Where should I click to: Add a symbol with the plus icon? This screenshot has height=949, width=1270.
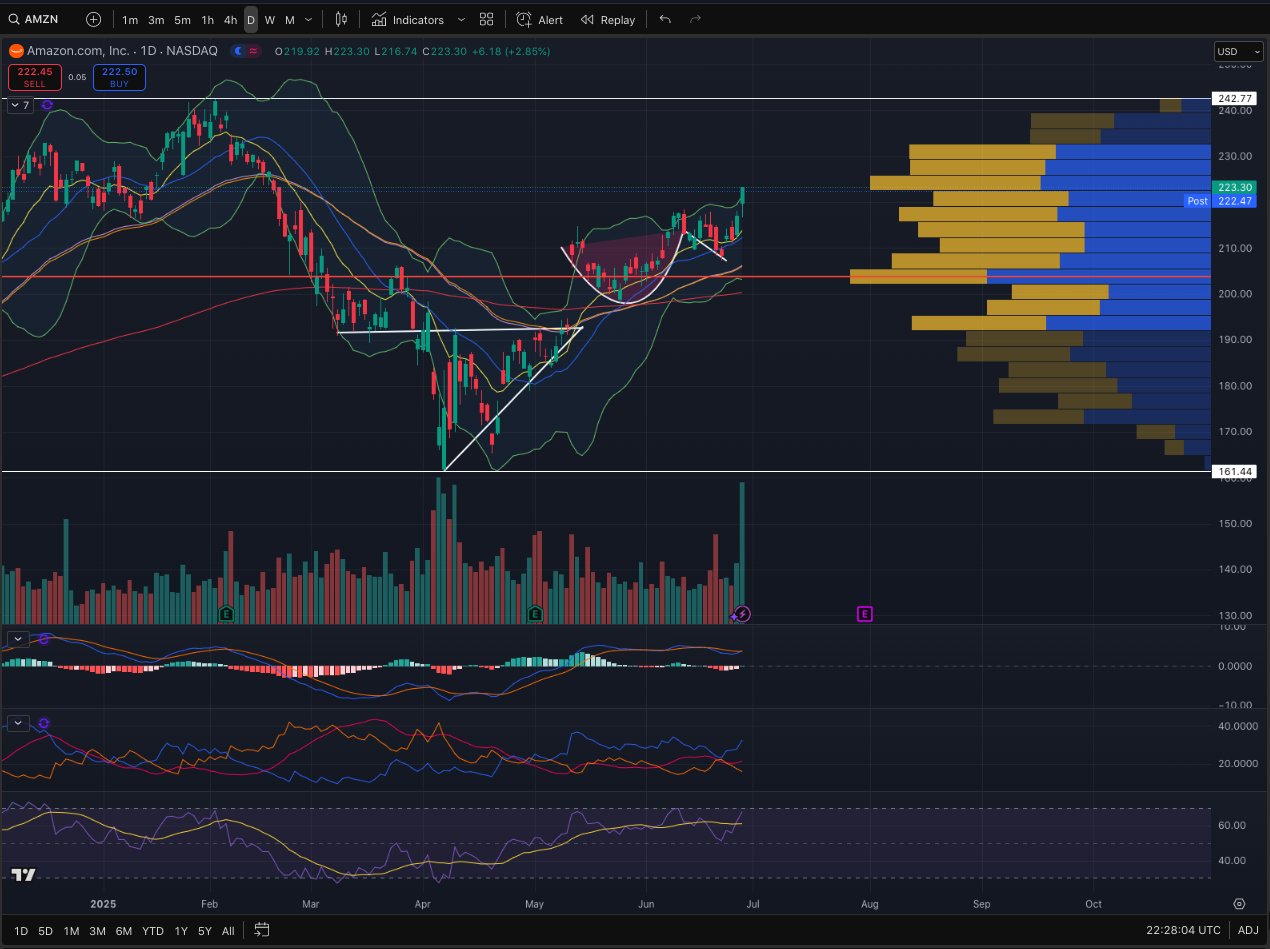click(93, 19)
